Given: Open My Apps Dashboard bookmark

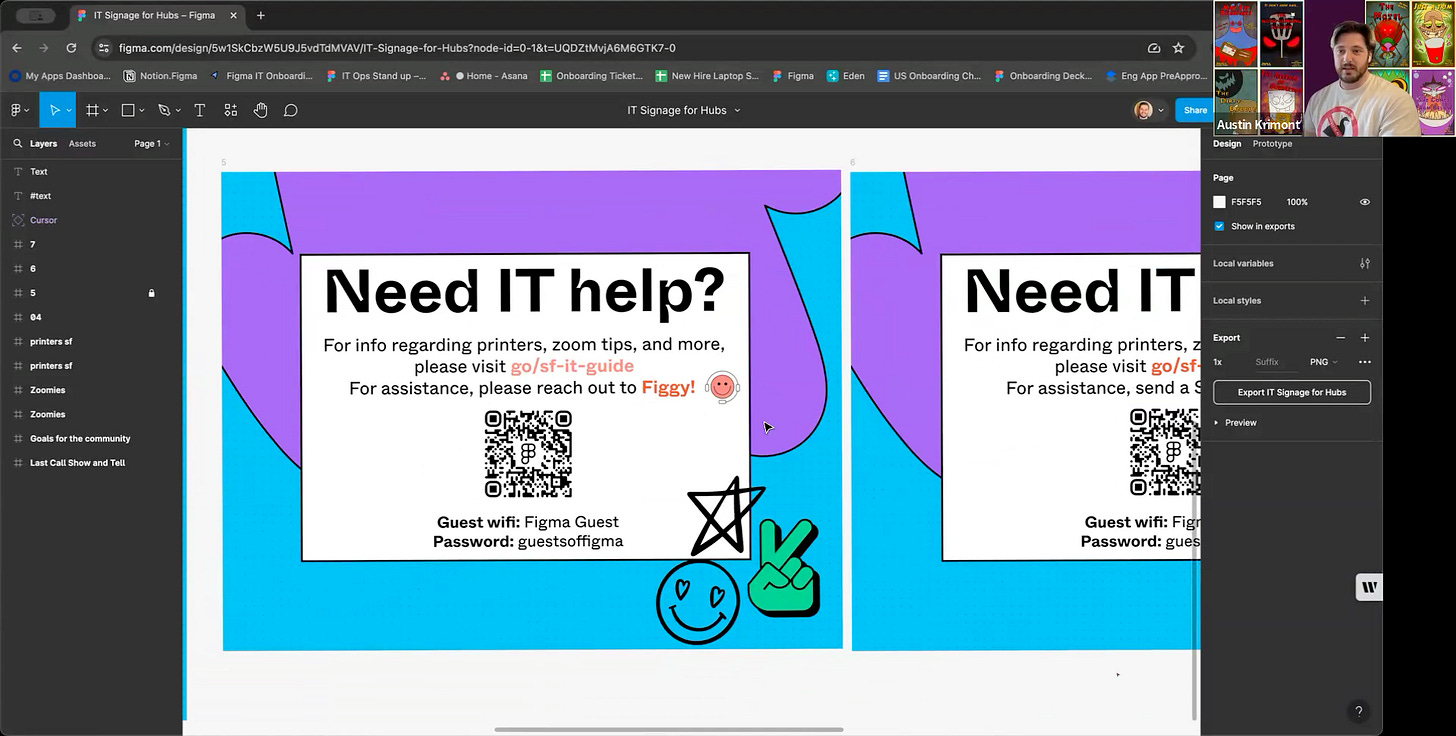Looking at the screenshot, I should 61,76.
